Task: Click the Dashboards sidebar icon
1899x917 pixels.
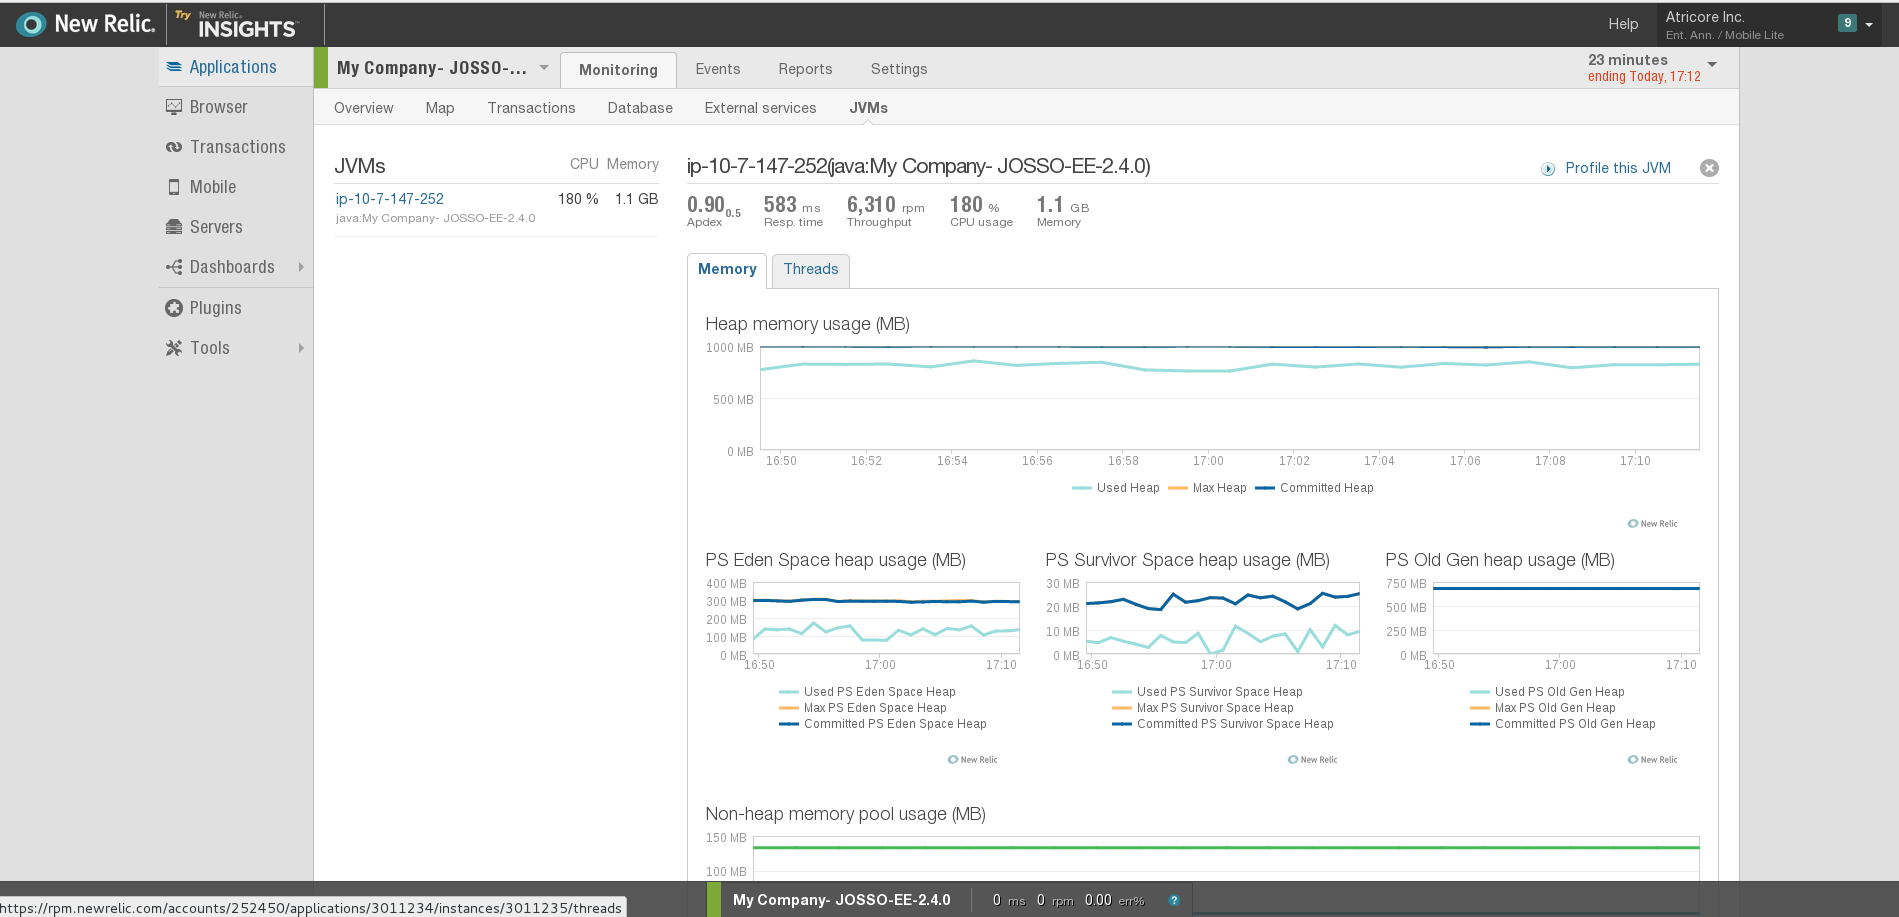Action: coord(174,267)
